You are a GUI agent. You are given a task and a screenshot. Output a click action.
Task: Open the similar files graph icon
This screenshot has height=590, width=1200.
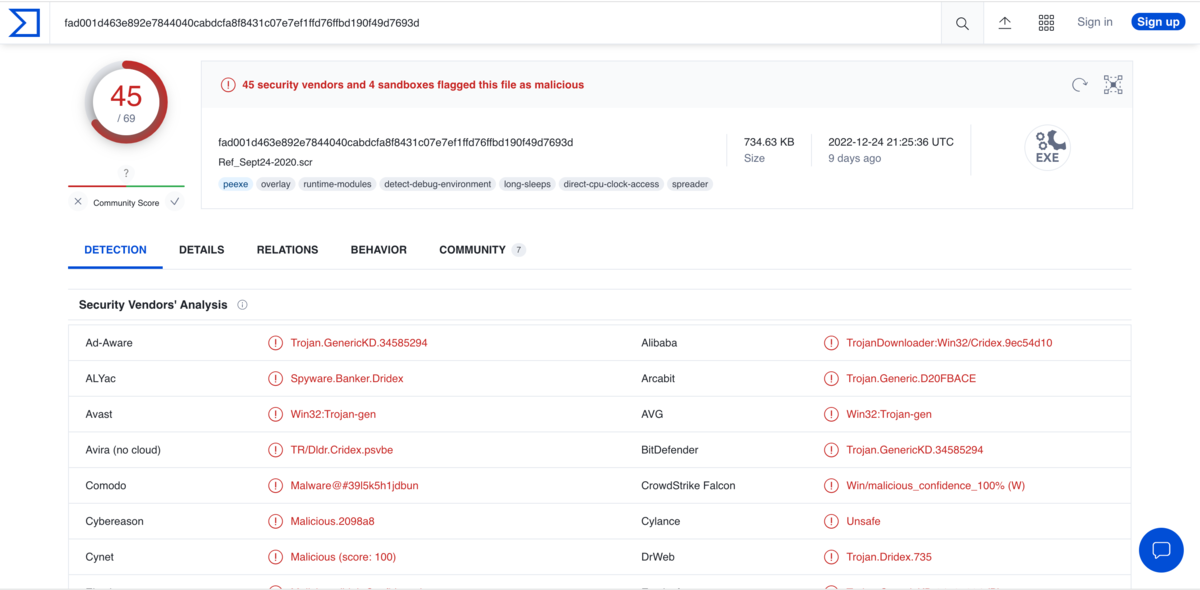point(1113,85)
